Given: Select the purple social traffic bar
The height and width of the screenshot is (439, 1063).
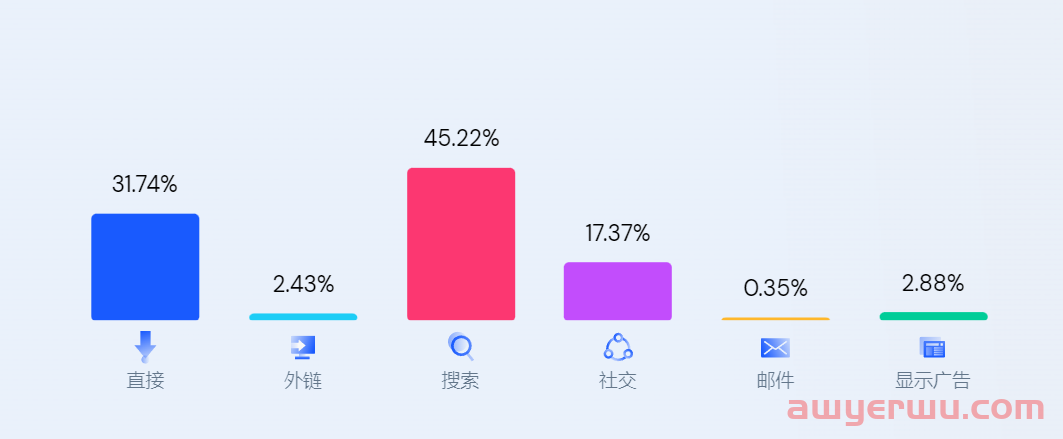Looking at the screenshot, I should tap(618, 291).
